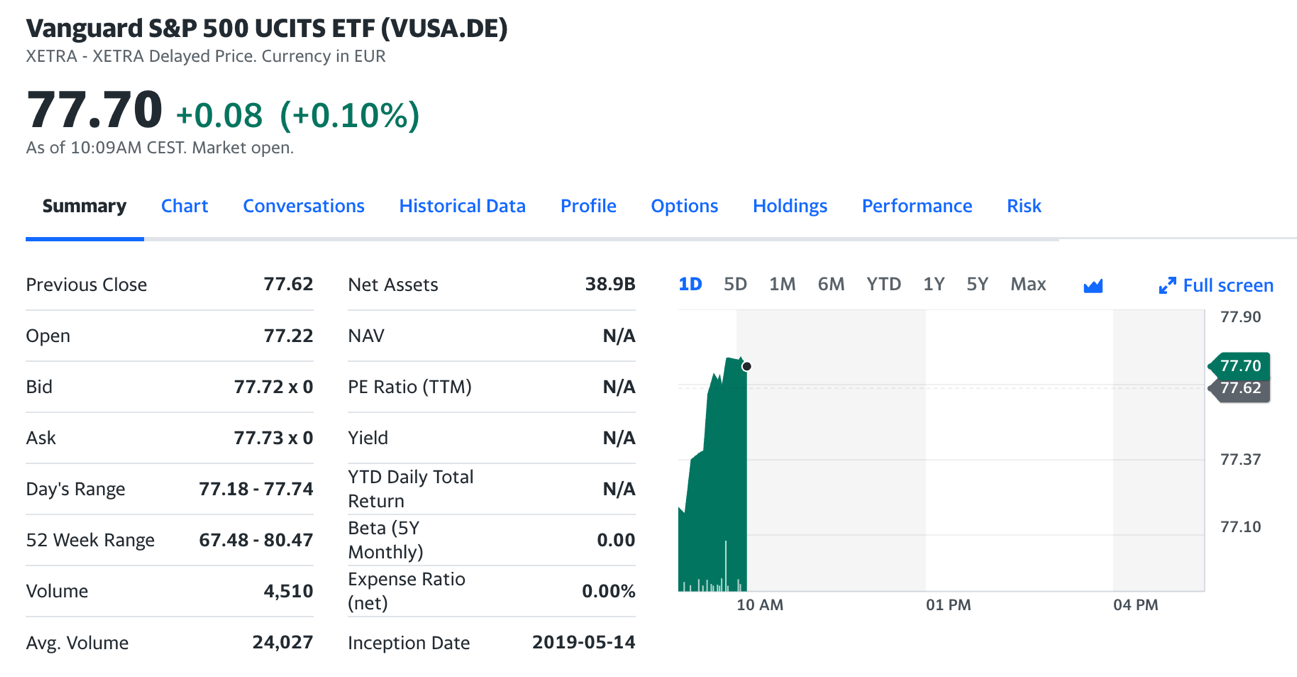Image resolution: width=1297 pixels, height=677 pixels.
Task: Select the 1D chart range
Action: point(690,284)
